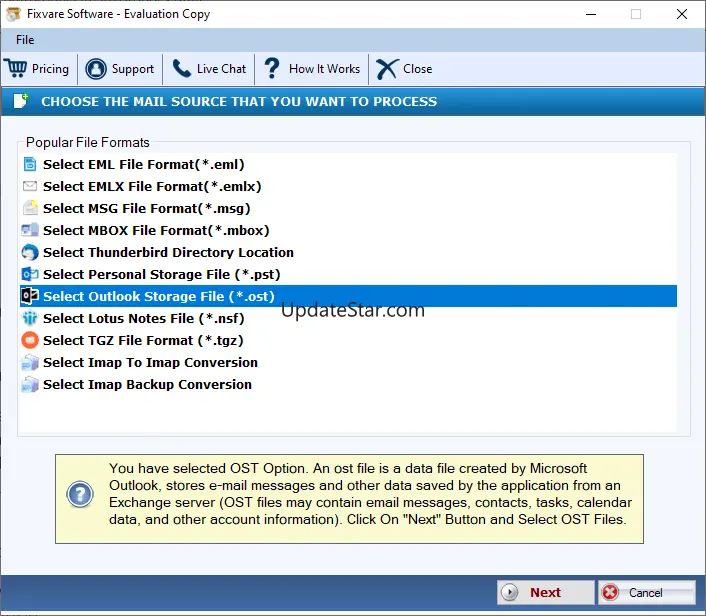Image resolution: width=706 pixels, height=616 pixels.
Task: Open the How It Works help
Action: coord(311,69)
